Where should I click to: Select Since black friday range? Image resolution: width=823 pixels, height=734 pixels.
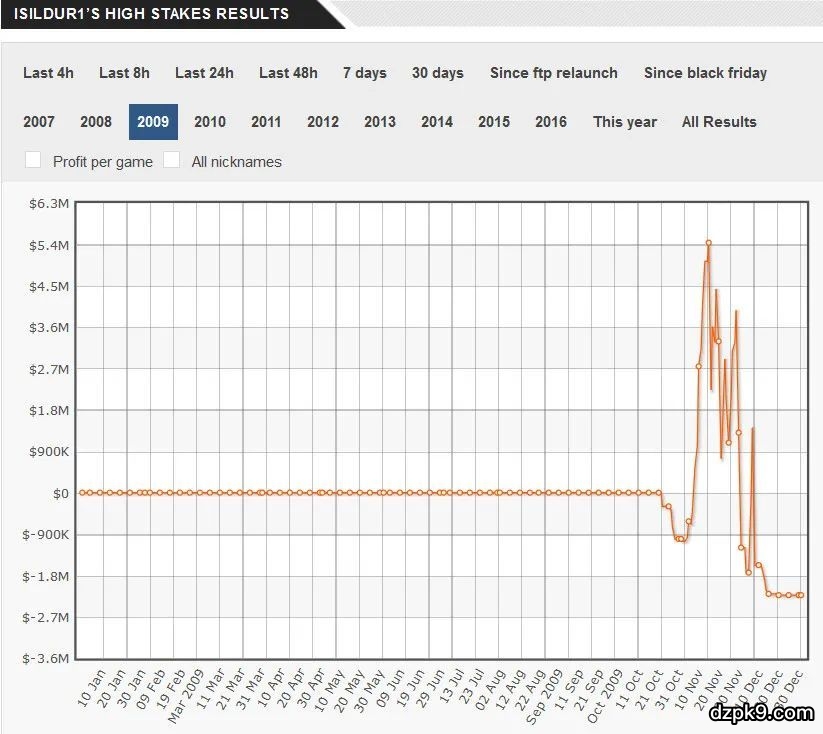click(x=706, y=73)
